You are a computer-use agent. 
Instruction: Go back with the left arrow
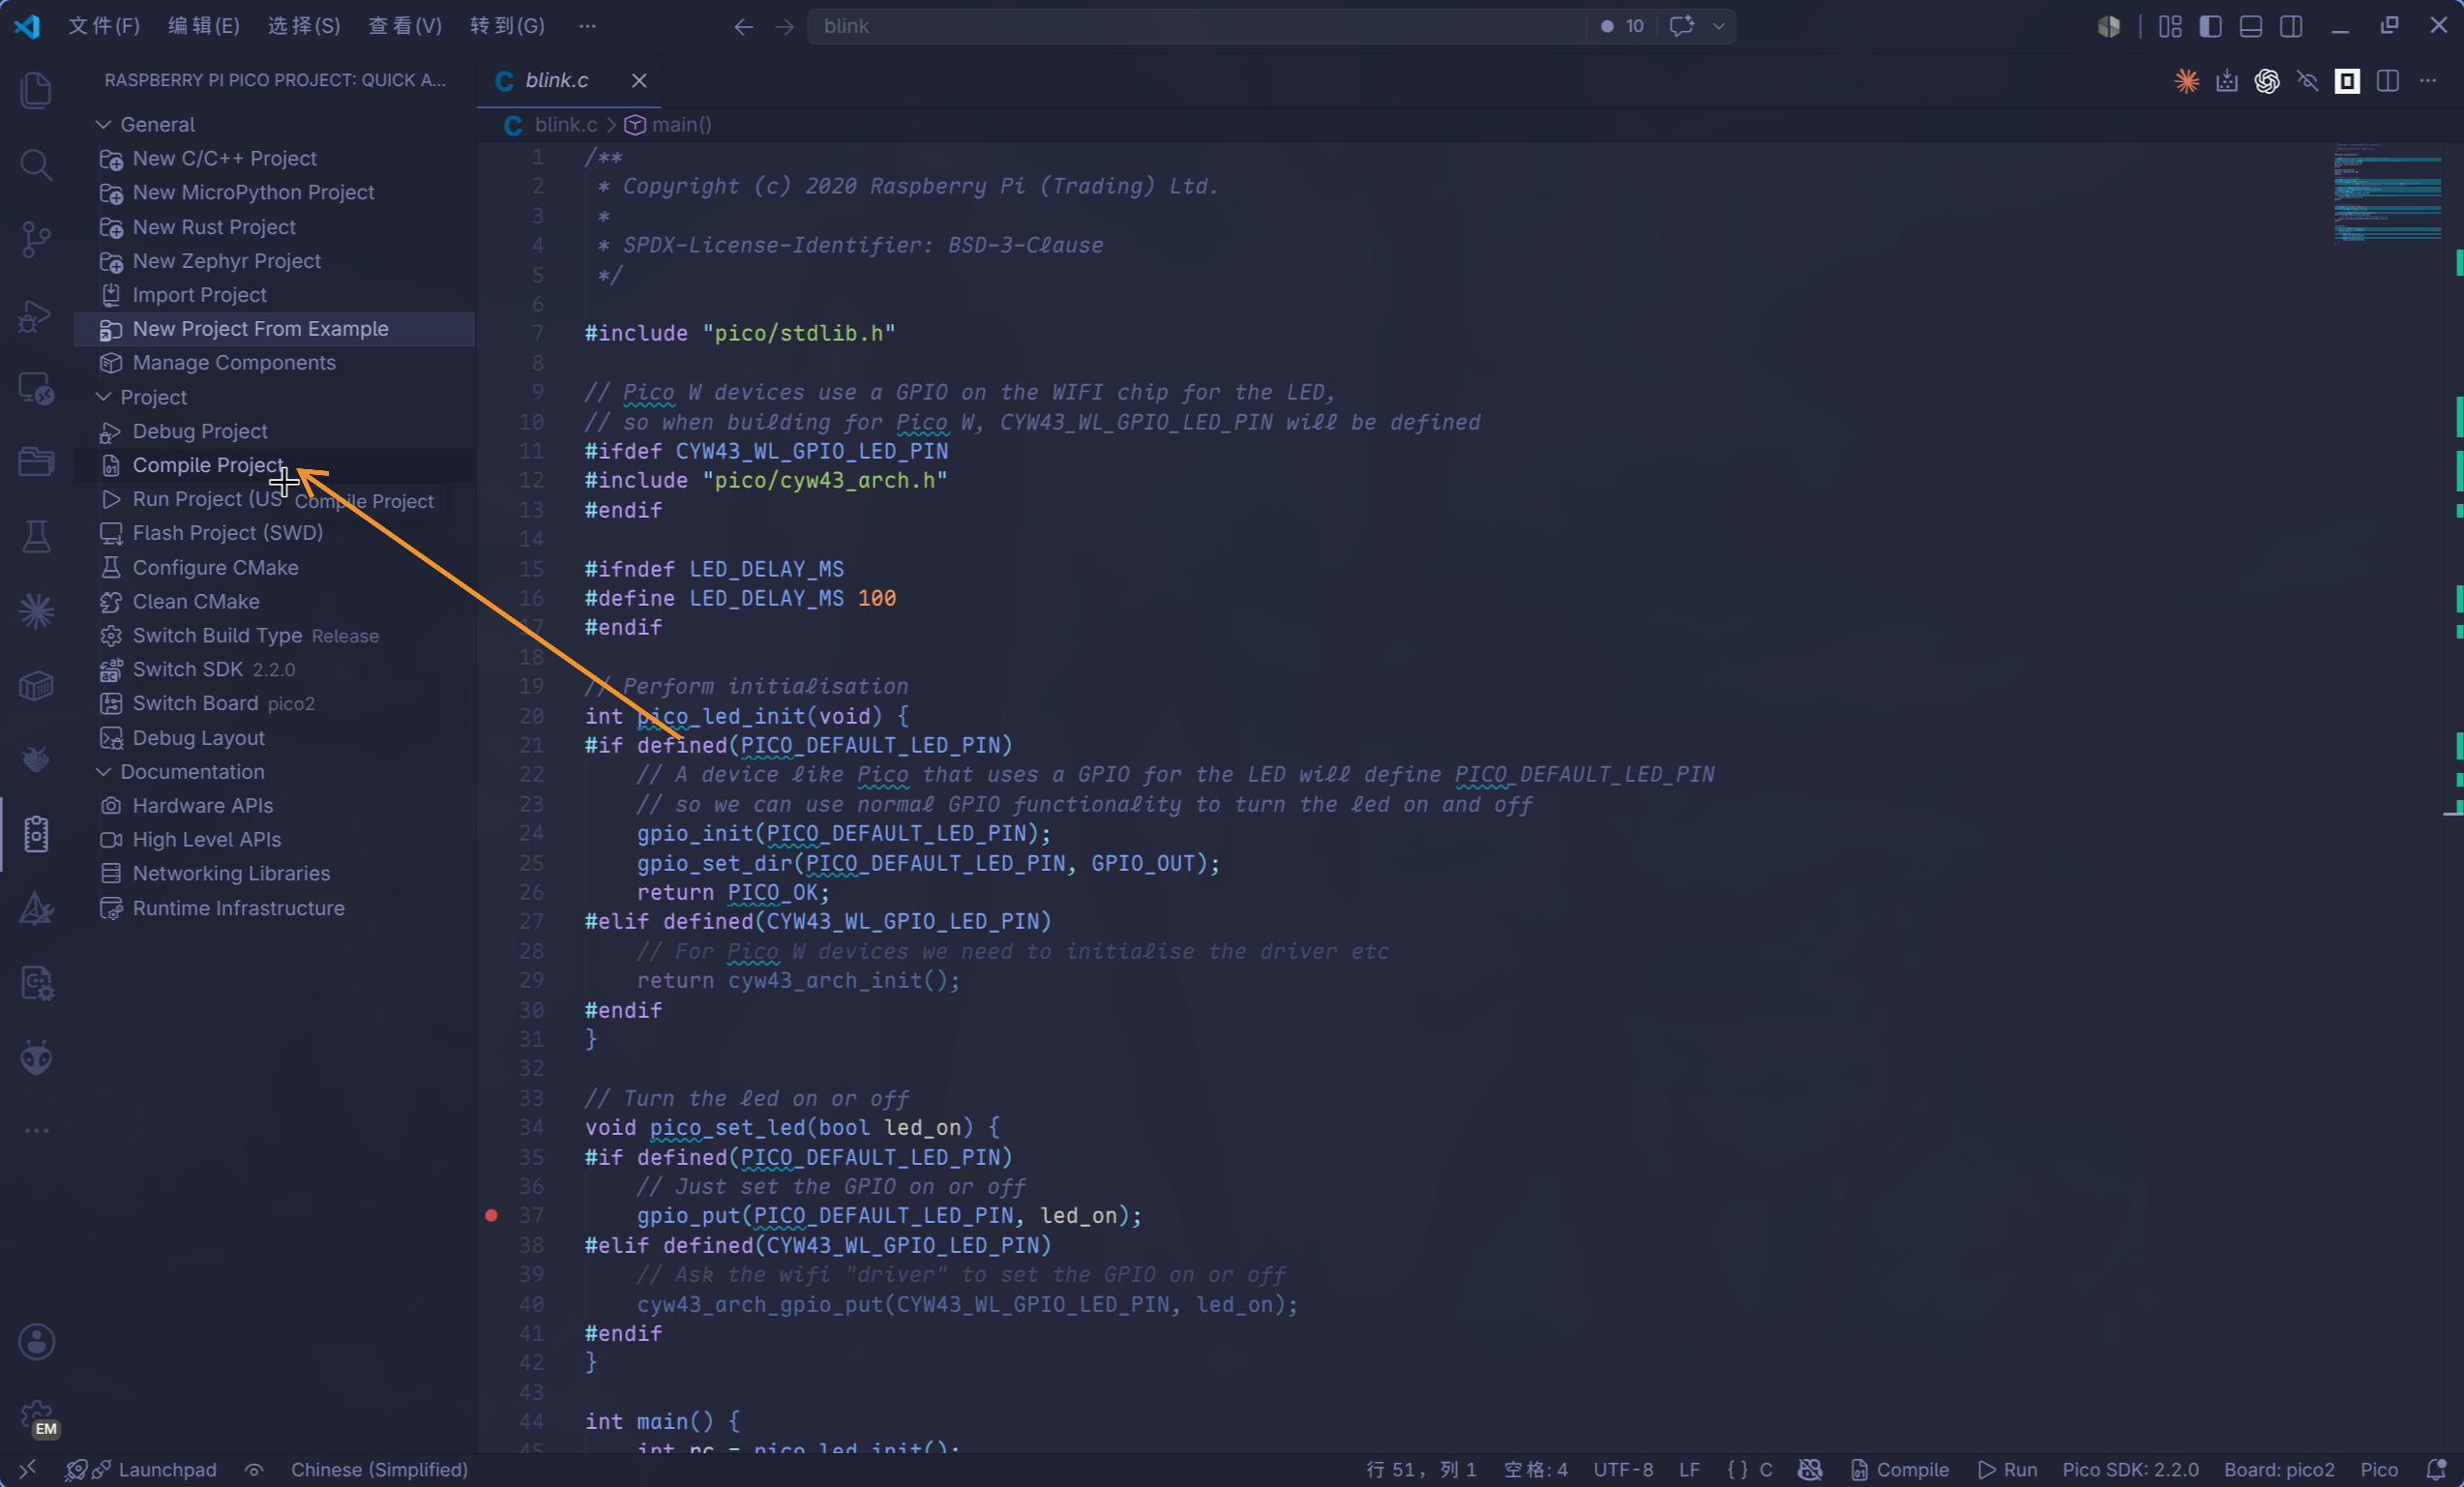tap(743, 26)
